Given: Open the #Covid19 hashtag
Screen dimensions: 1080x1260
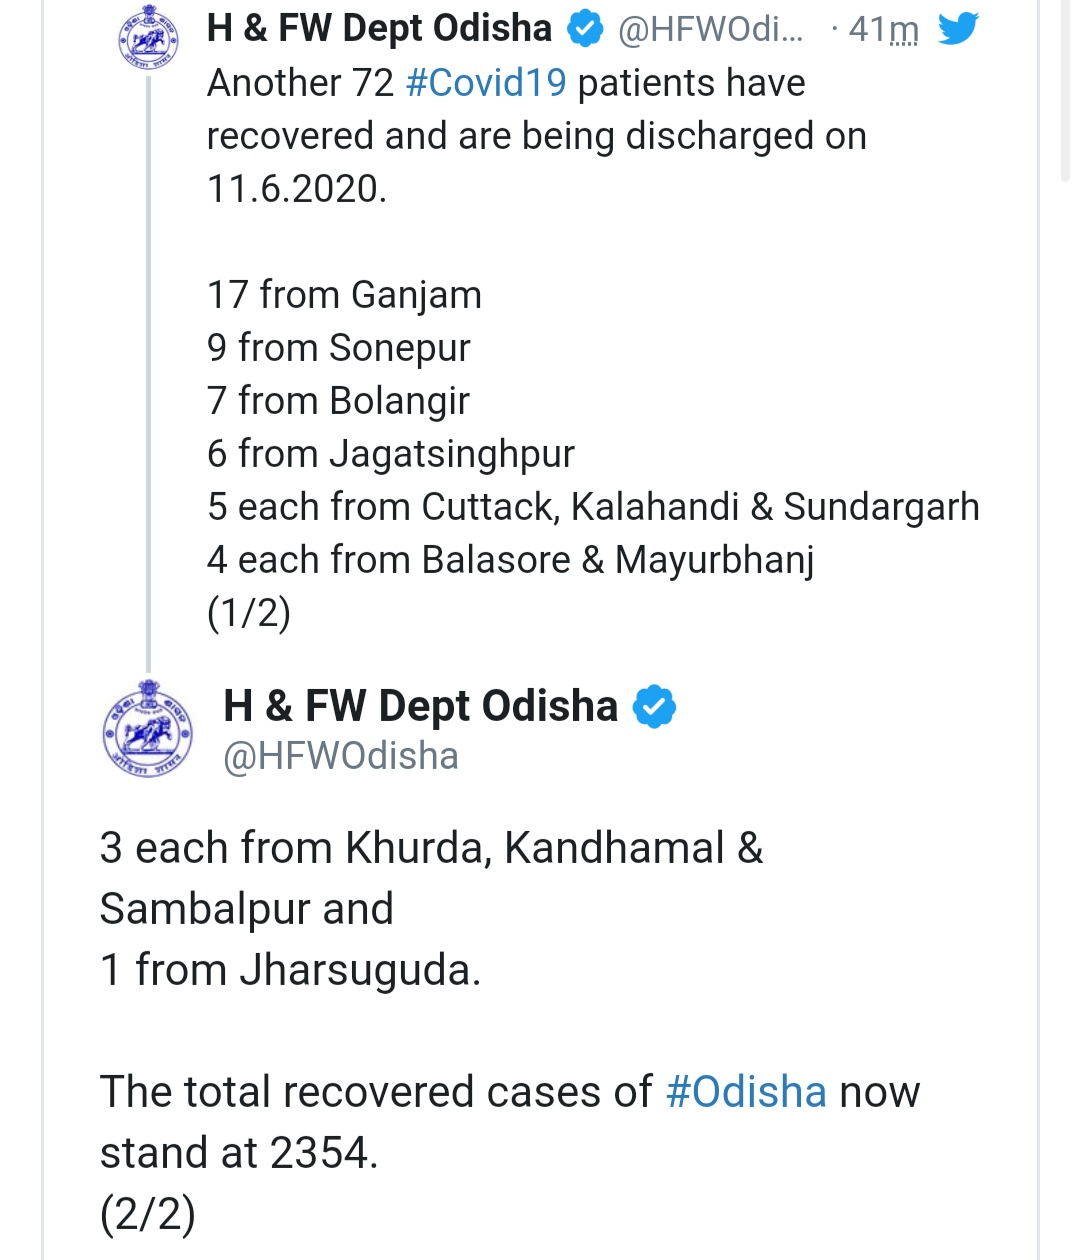Looking at the screenshot, I should 486,83.
